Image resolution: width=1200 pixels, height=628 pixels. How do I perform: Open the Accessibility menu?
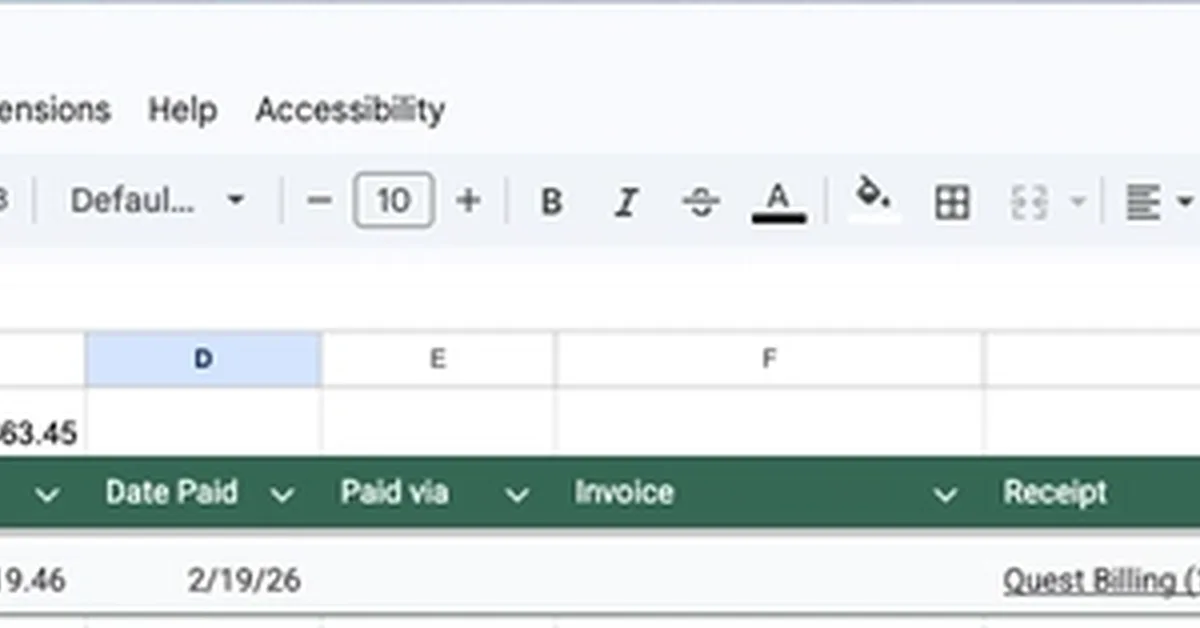point(351,110)
